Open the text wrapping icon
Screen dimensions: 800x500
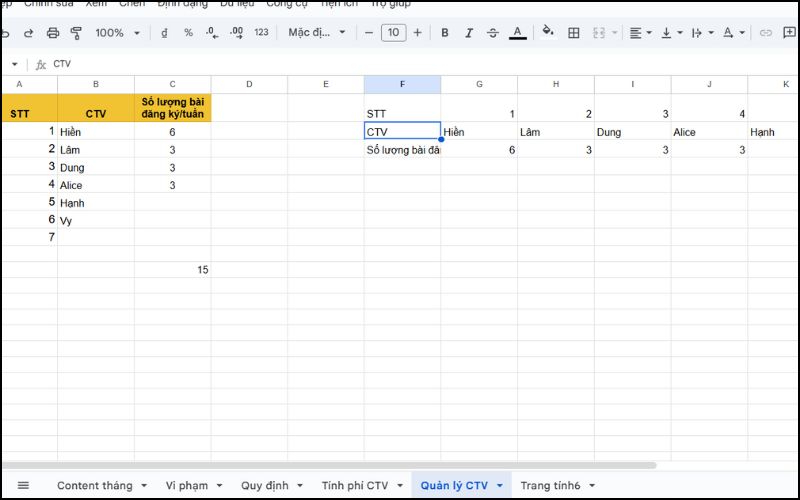pyautogui.click(x=696, y=33)
